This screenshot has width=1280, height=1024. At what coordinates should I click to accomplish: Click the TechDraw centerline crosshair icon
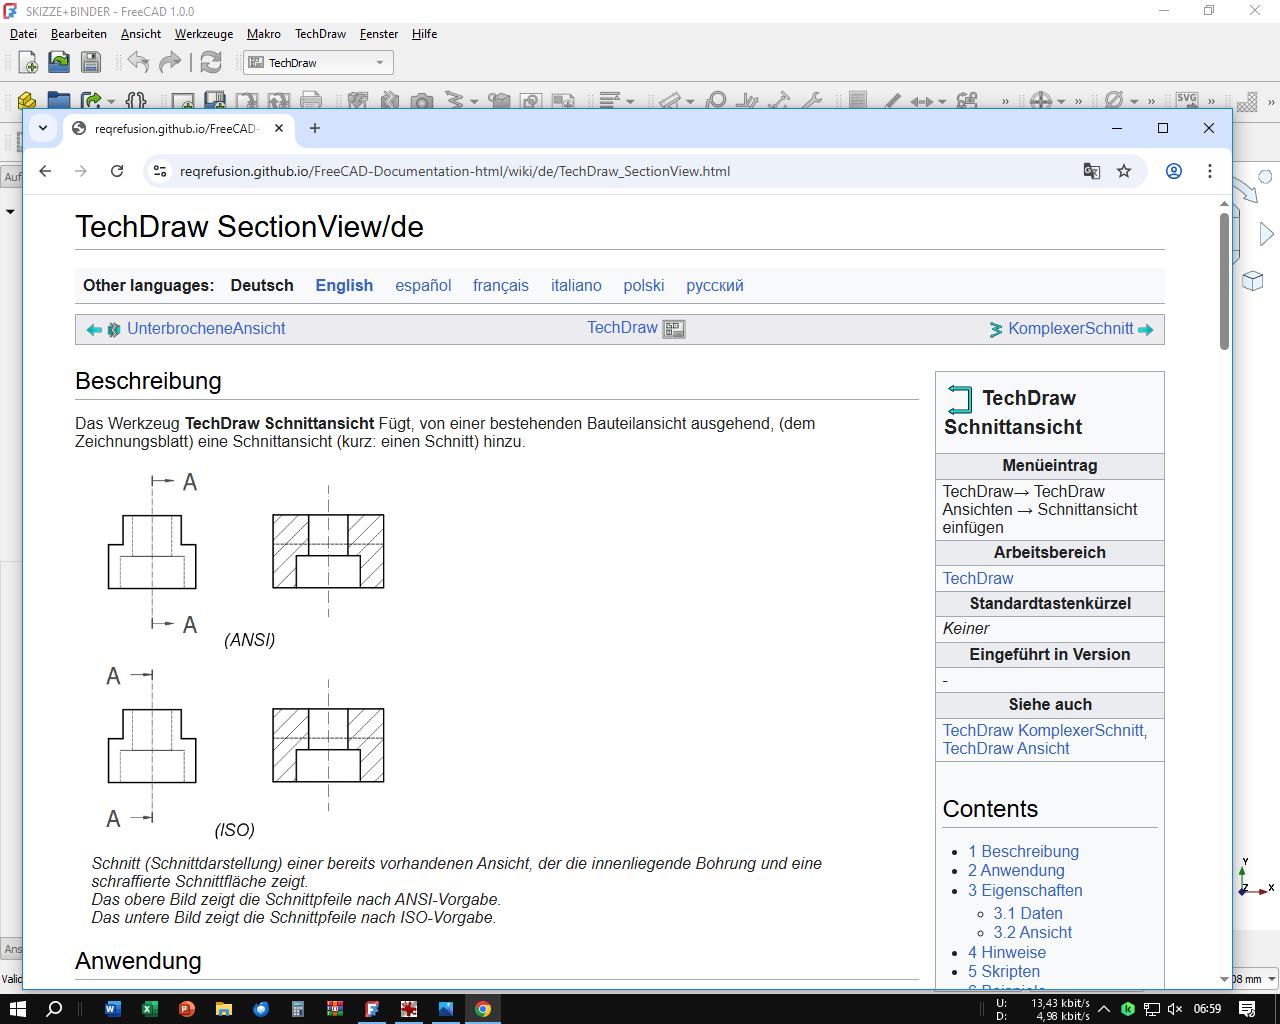1041,100
